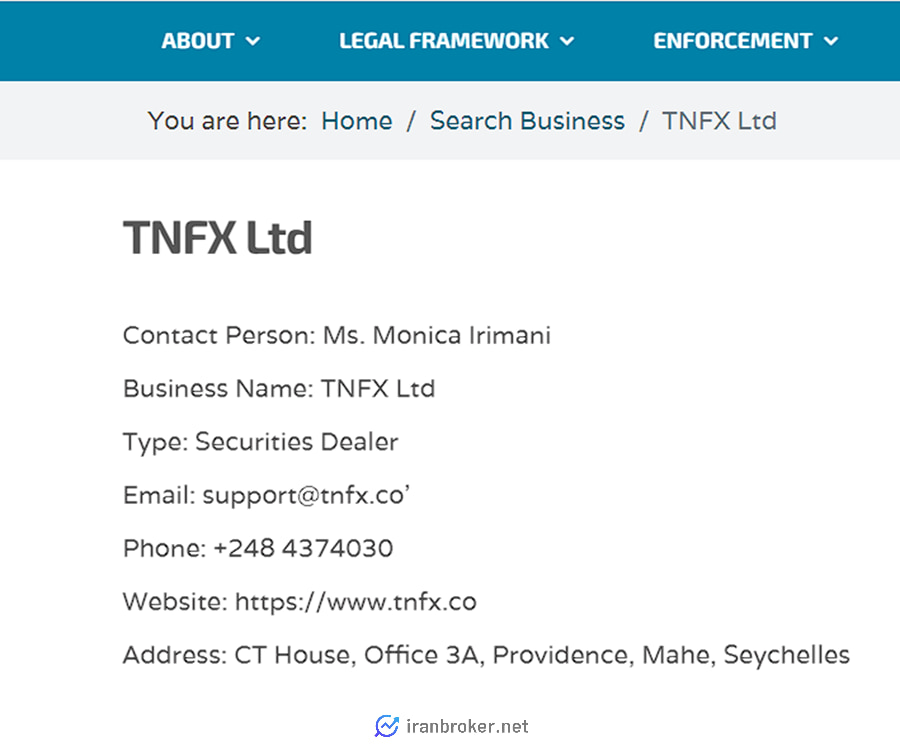The height and width of the screenshot is (746, 900).
Task: Open the ABOUT menu
Action: [x=211, y=41]
